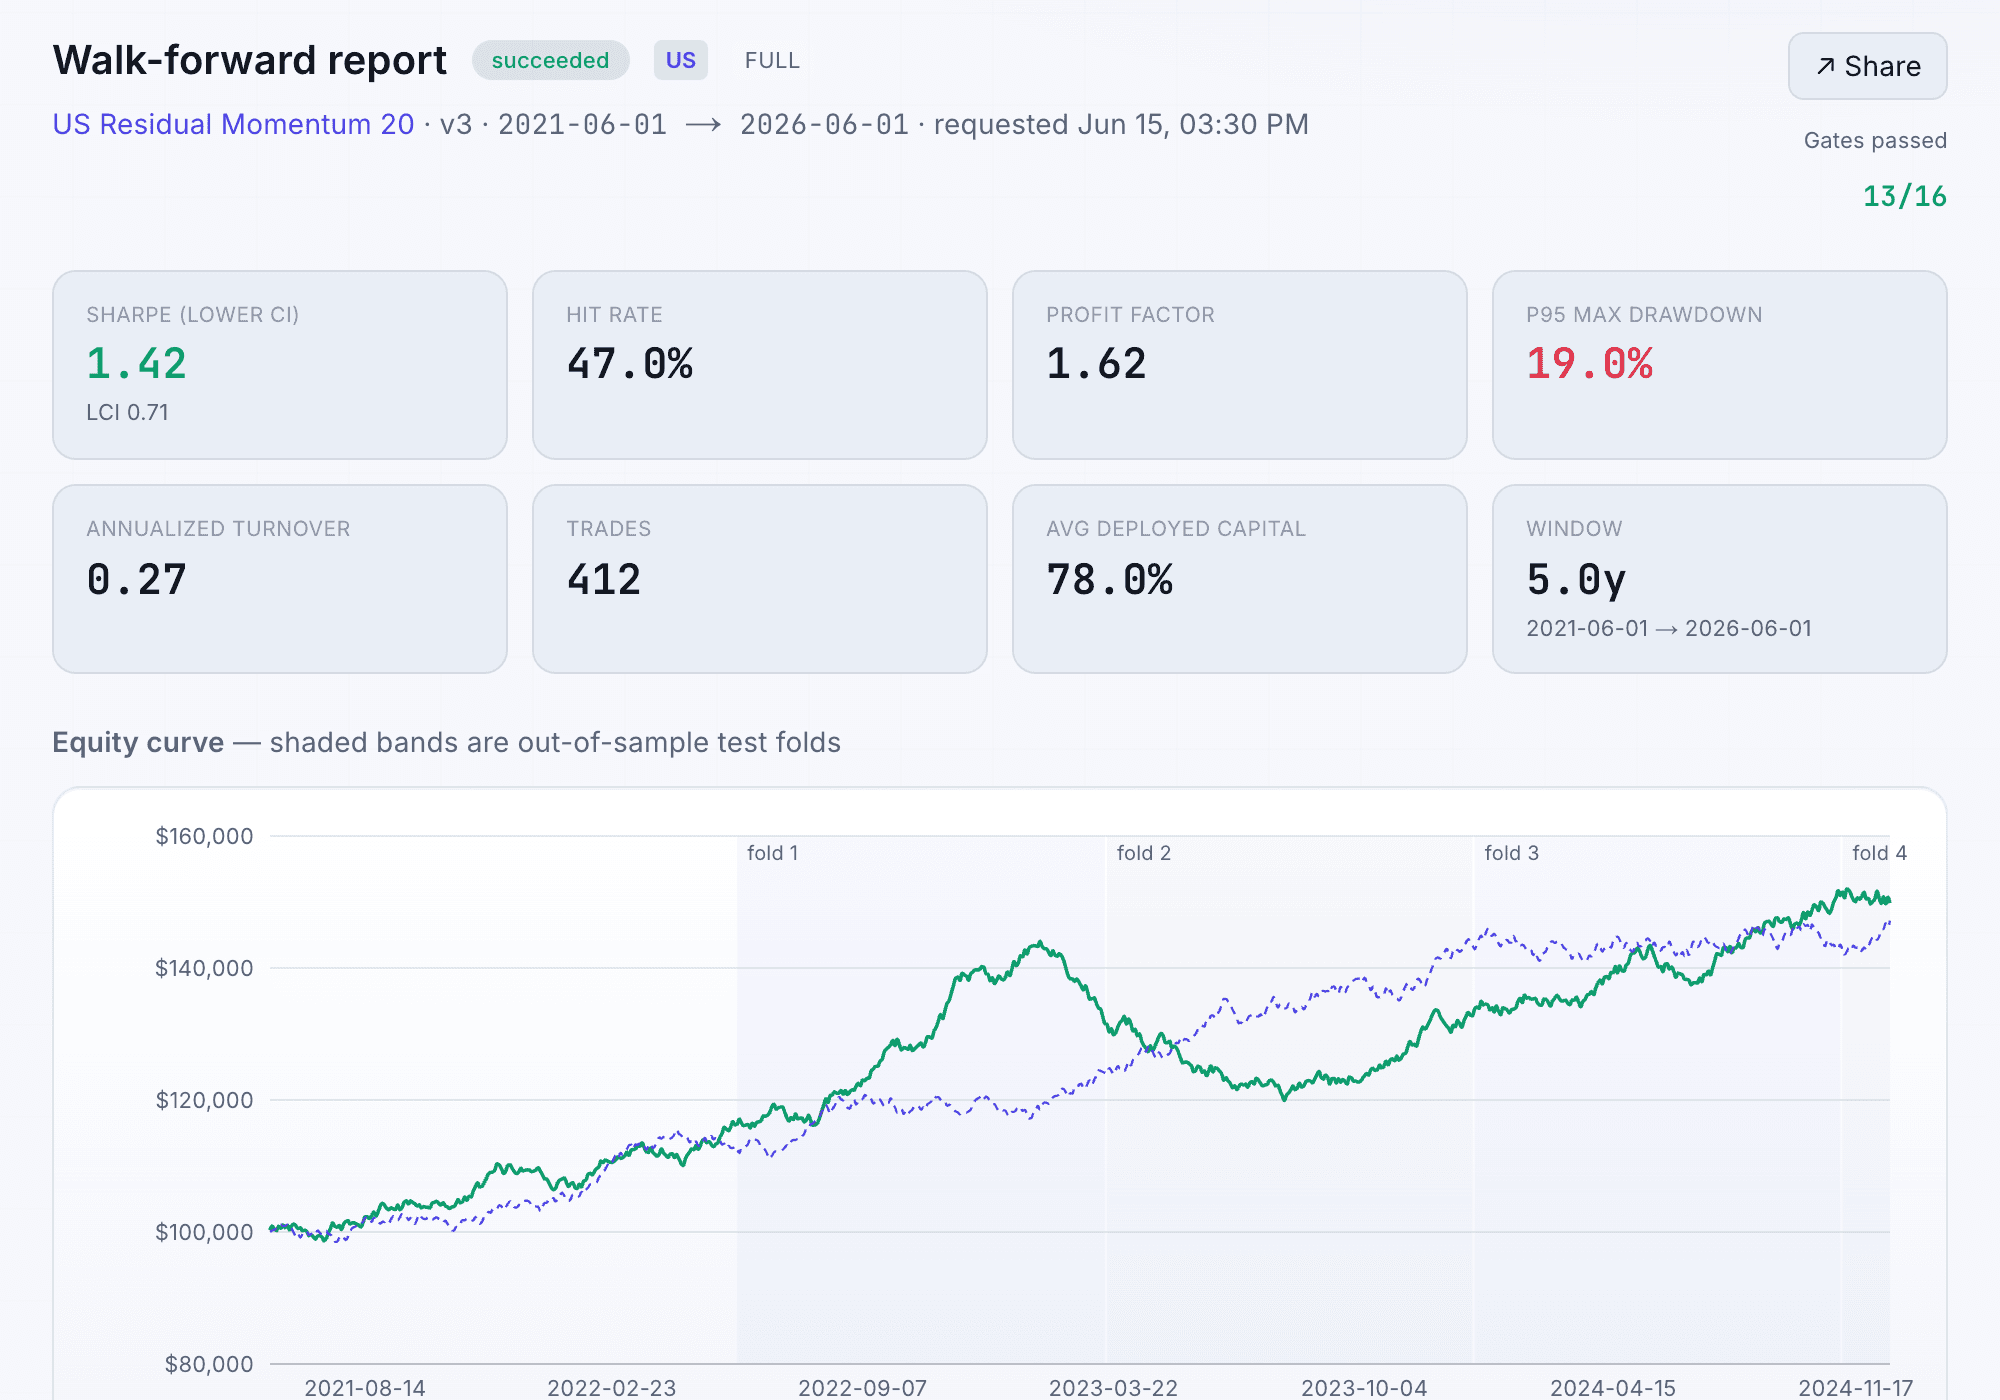
Task: Click the Walk-forward report title
Action: pos(250,60)
